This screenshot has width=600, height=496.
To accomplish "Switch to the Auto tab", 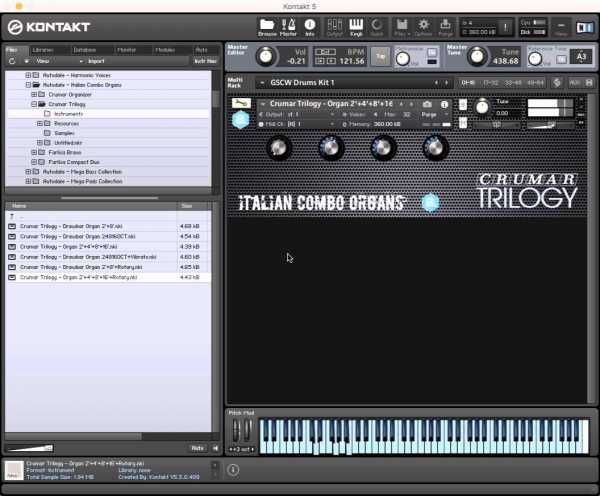I will (x=203, y=50).
